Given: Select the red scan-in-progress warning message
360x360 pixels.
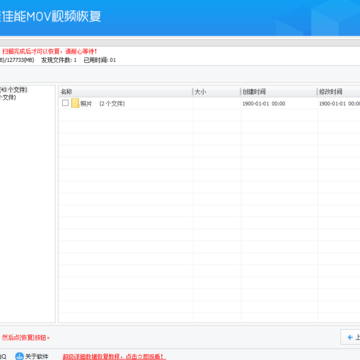Looking at the screenshot, I should pyautogui.click(x=50, y=51).
